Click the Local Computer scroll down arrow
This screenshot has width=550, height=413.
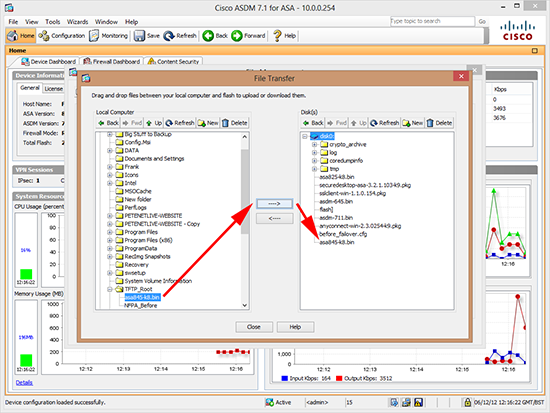(245, 305)
